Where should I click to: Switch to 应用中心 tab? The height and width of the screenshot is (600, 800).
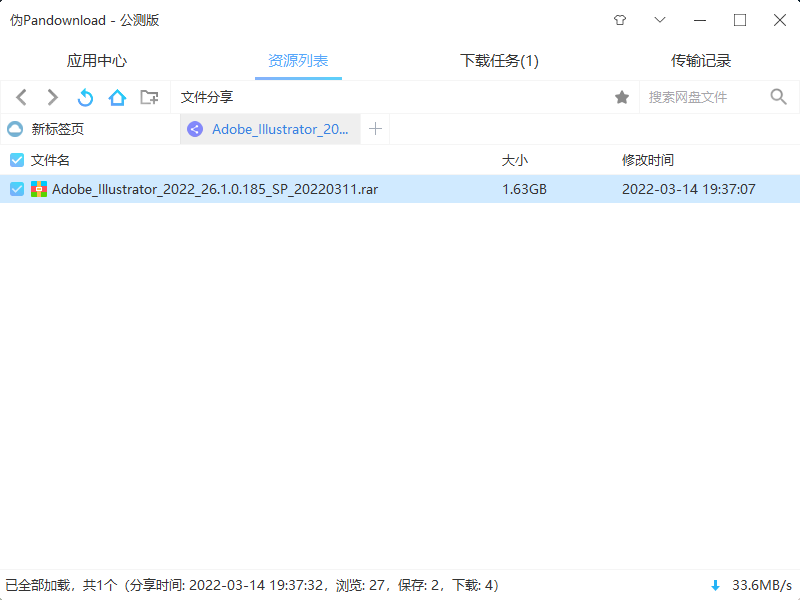pos(96,61)
